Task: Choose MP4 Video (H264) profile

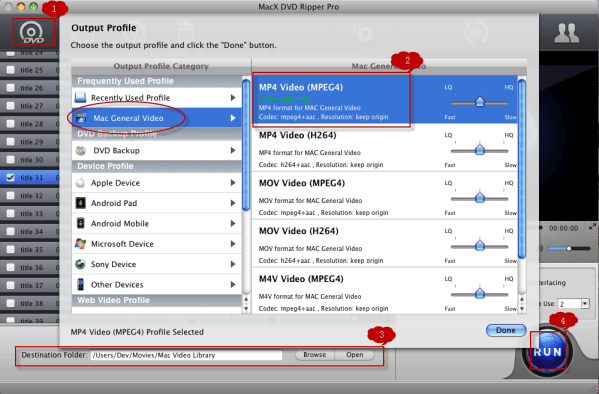Action: pos(384,148)
